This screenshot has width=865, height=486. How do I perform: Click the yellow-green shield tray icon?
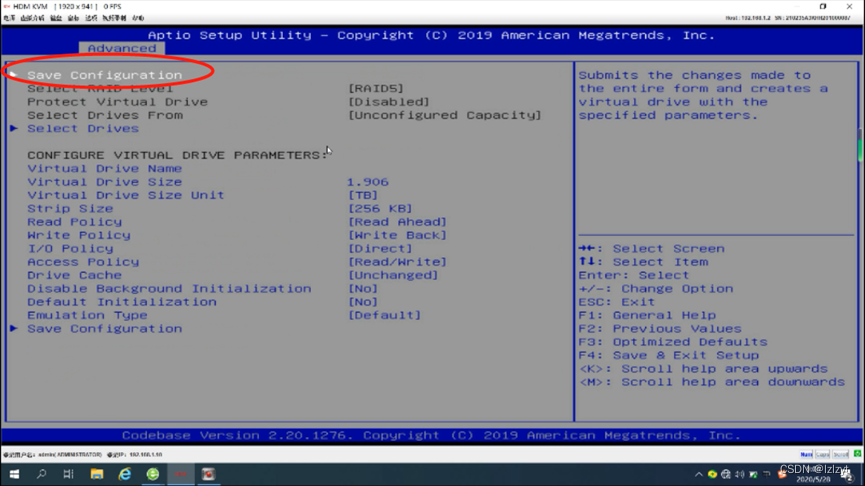pyautogui.click(x=712, y=474)
